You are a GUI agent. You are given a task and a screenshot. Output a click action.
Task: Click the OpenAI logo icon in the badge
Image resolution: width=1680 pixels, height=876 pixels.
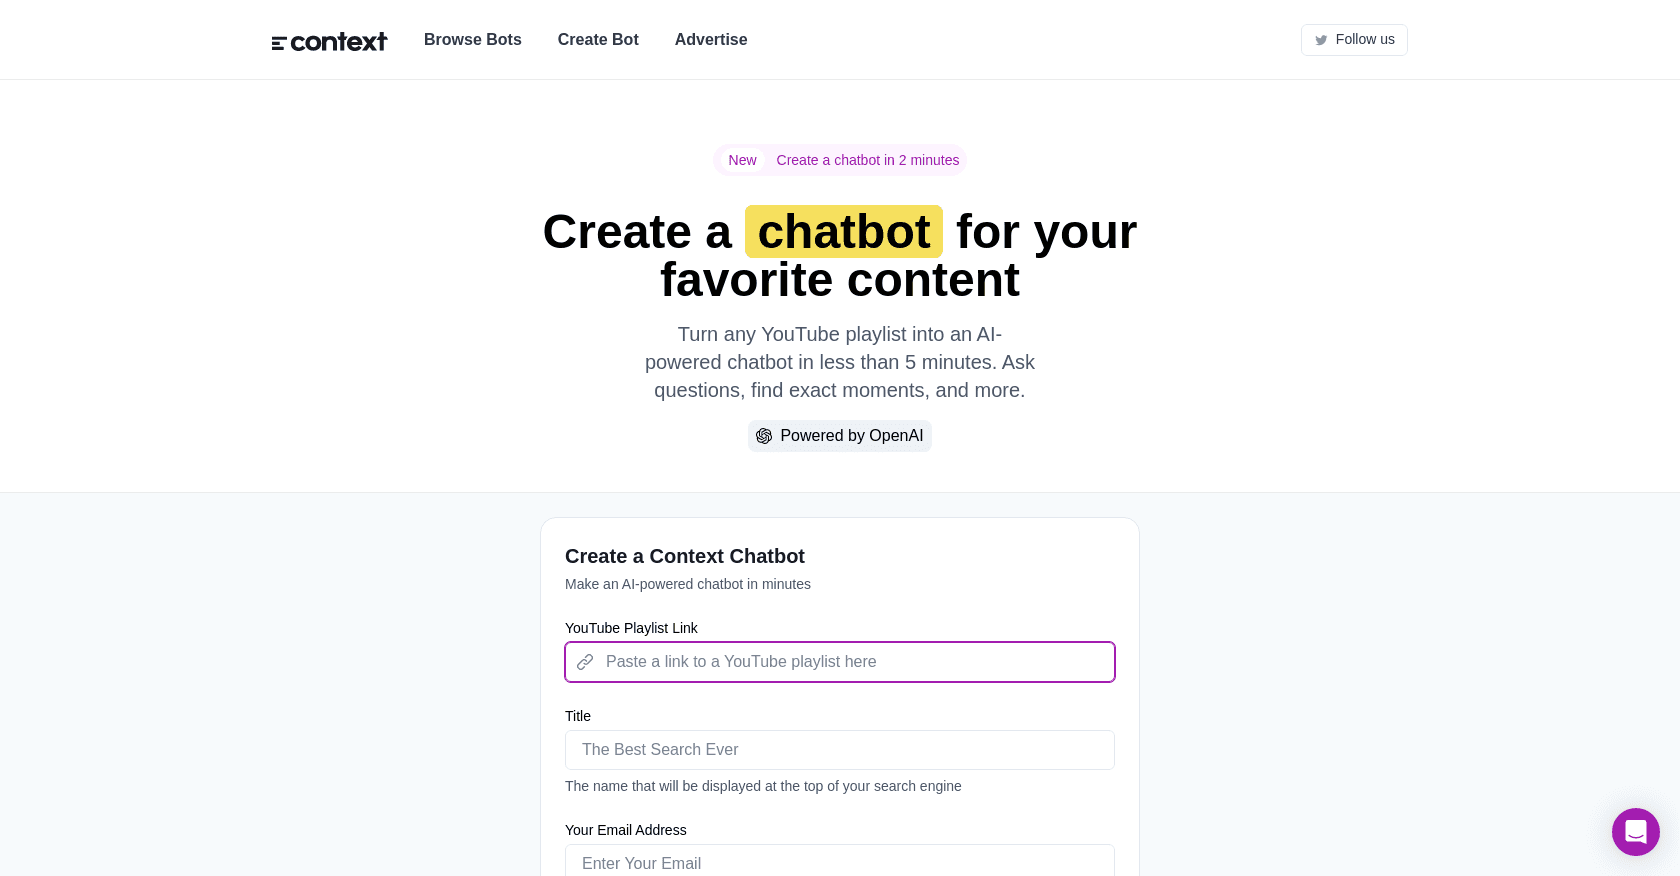(x=765, y=436)
